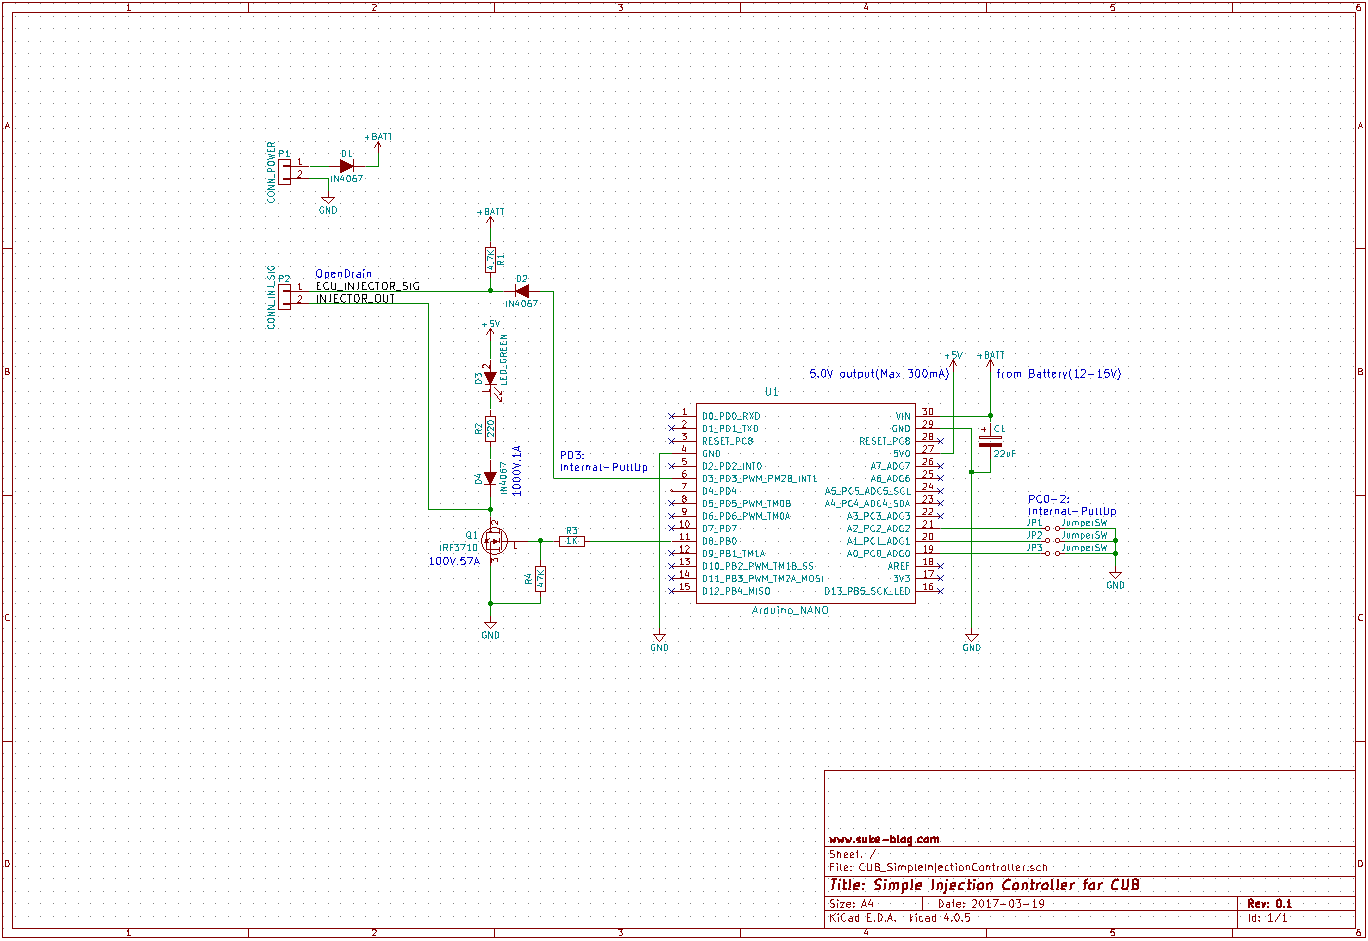Click the 'Size: A4' field
1368x941 pixels.
(851, 903)
